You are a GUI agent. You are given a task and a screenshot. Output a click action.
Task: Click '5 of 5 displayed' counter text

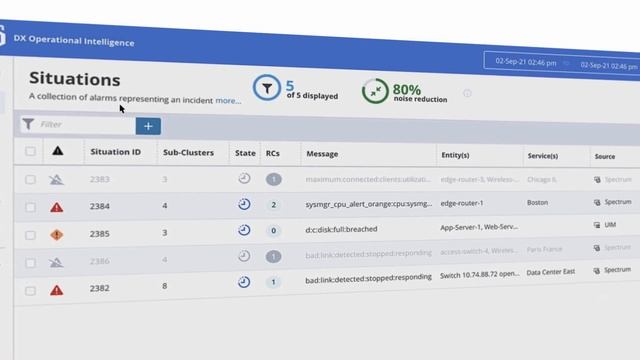point(312,90)
